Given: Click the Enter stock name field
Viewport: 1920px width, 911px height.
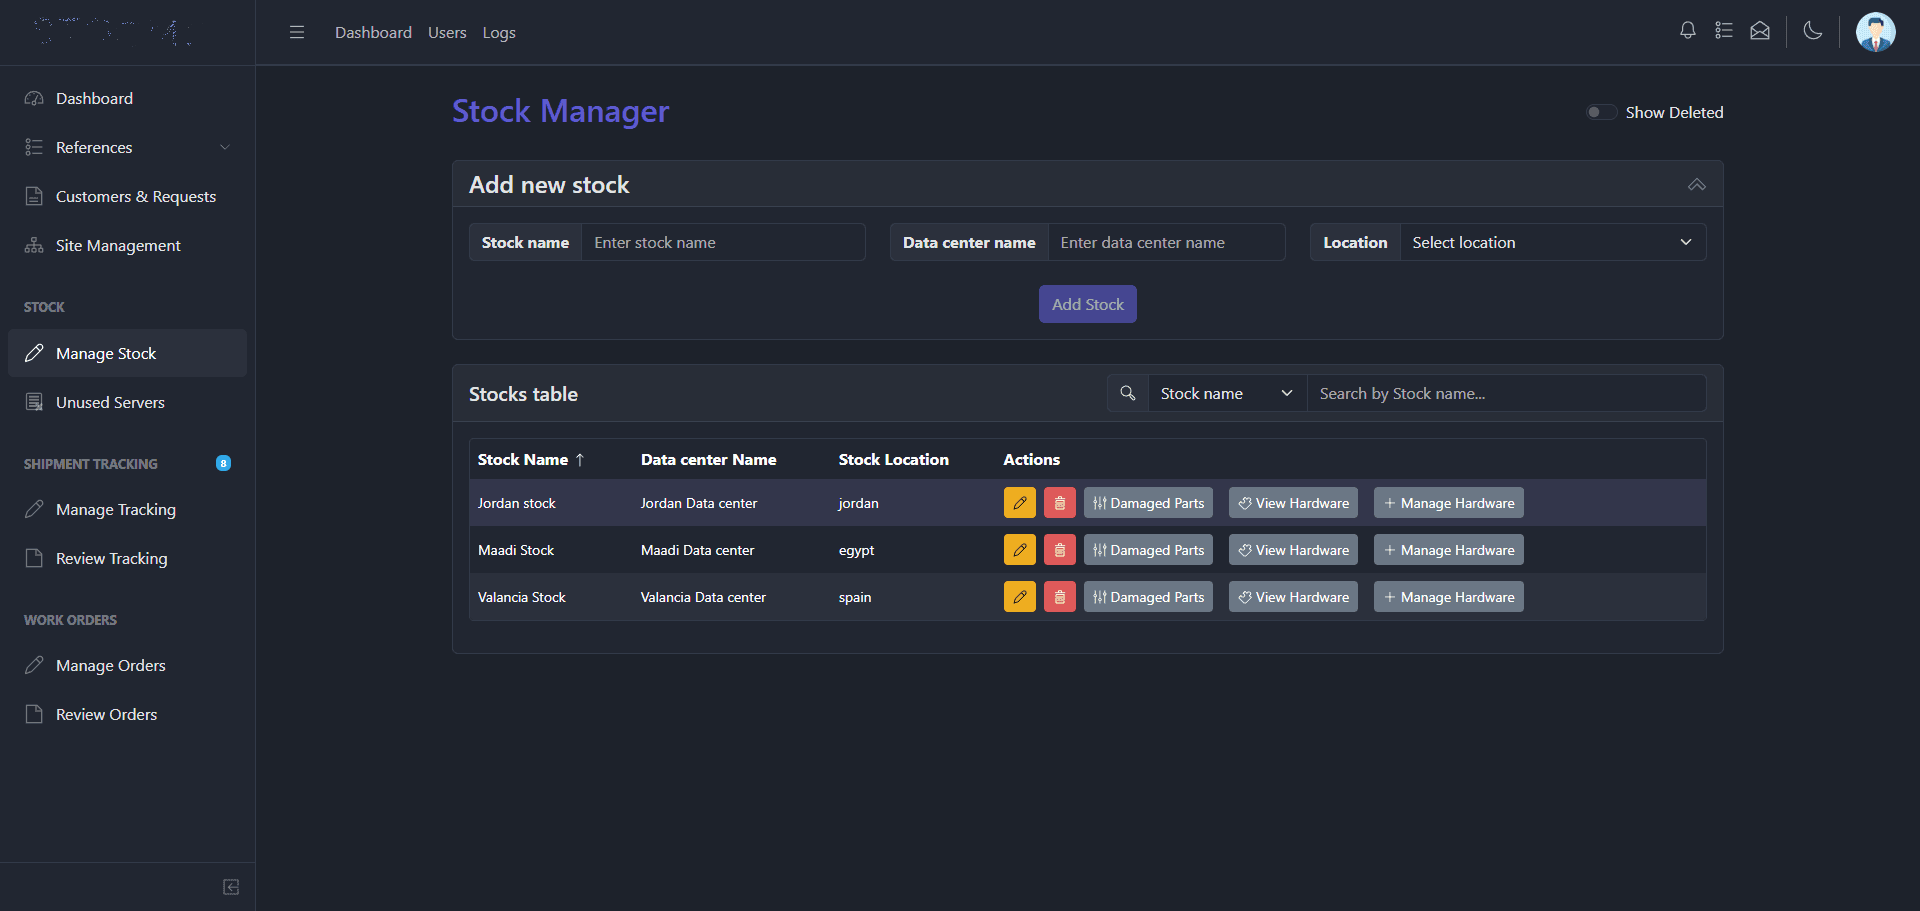Looking at the screenshot, I should [x=723, y=242].
